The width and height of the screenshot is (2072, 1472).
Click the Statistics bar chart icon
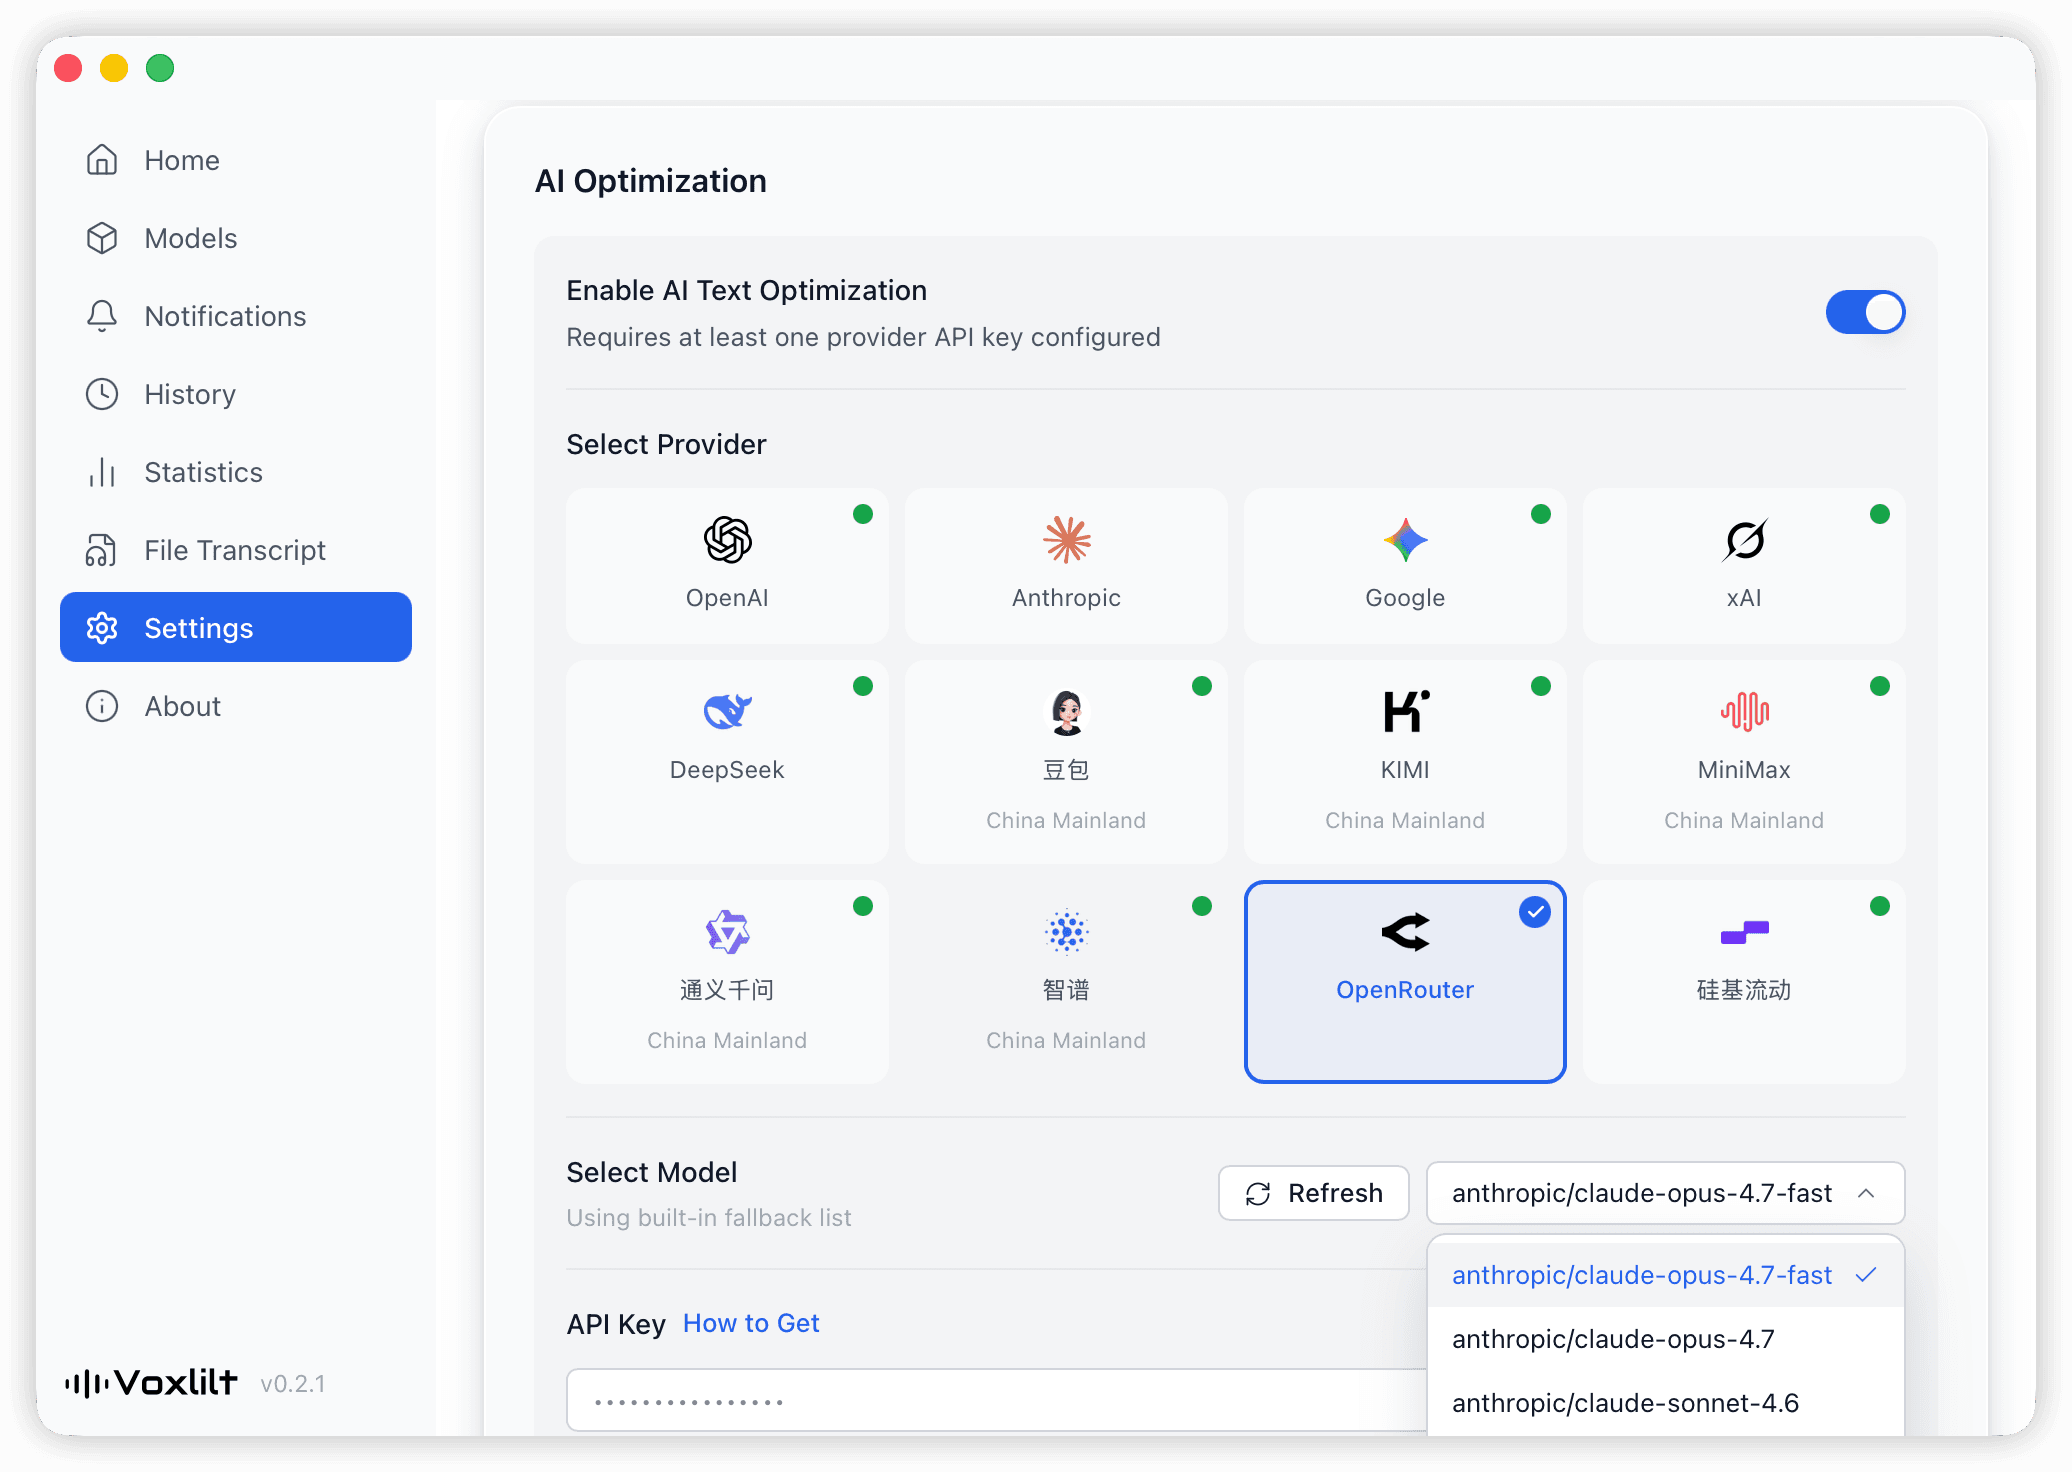click(102, 472)
